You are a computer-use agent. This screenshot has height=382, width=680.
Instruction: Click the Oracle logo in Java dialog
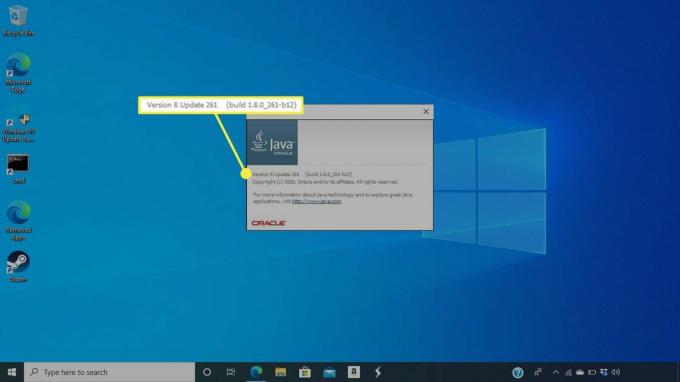[268, 223]
